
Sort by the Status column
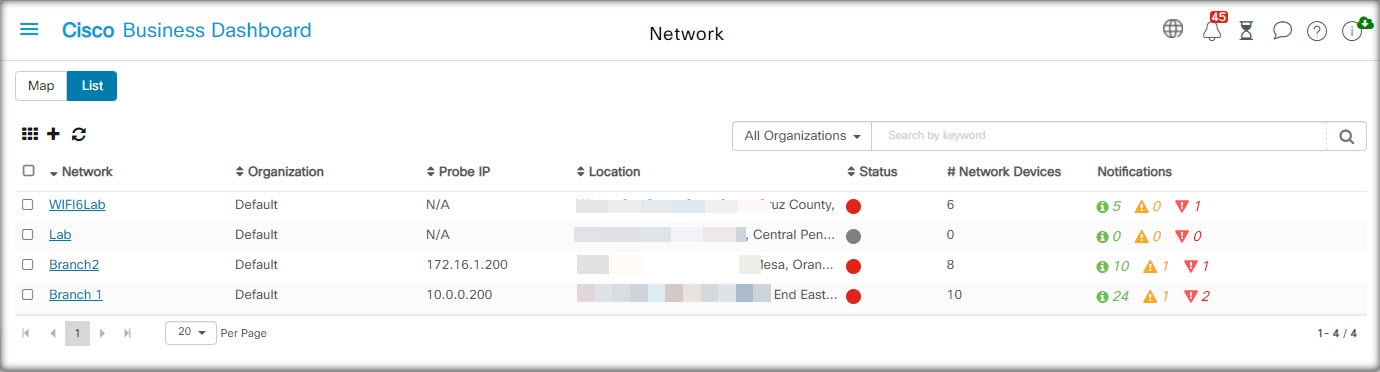(x=872, y=172)
